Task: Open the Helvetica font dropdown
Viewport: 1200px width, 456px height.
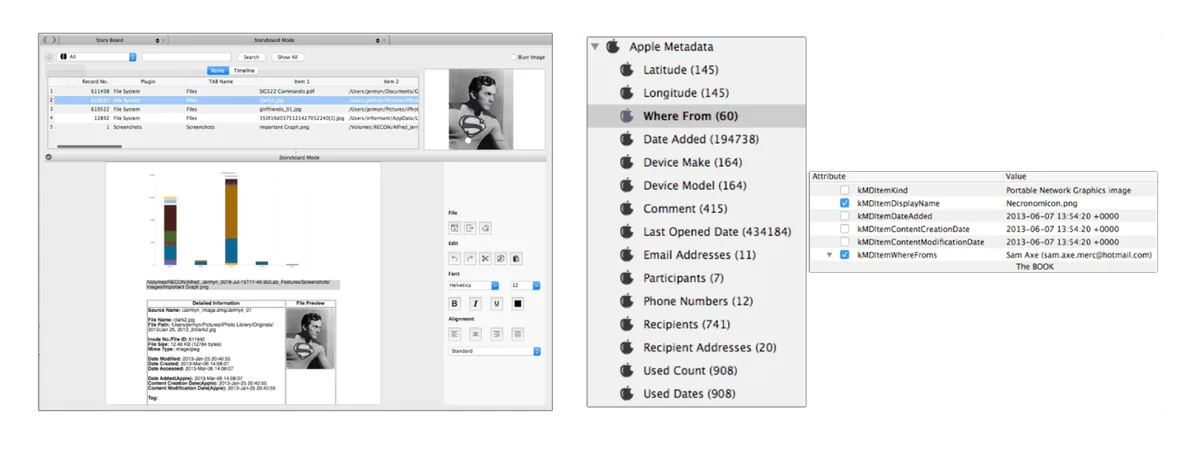Action: [474, 285]
